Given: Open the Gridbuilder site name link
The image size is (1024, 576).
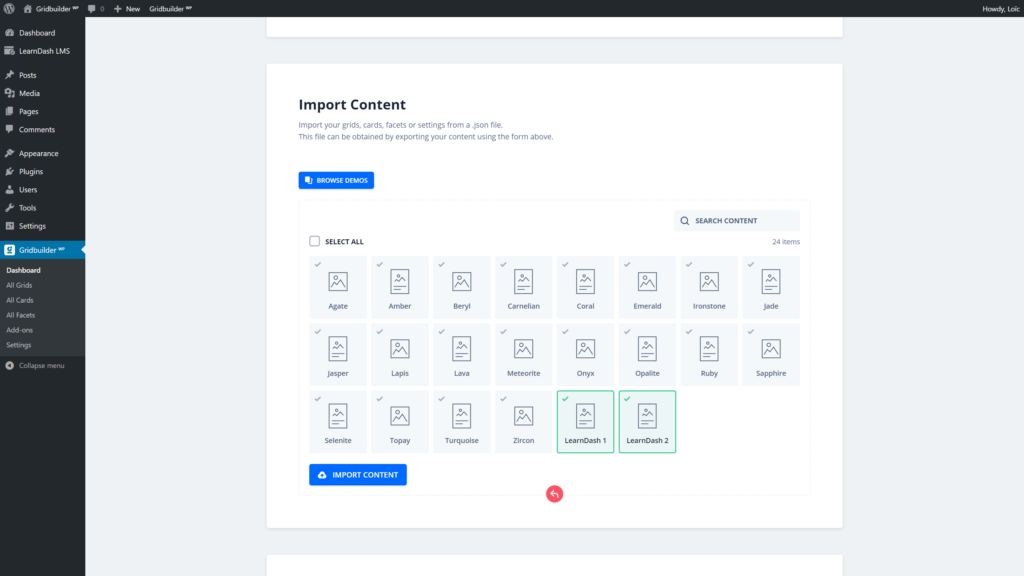Looking at the screenshot, I should point(57,8).
